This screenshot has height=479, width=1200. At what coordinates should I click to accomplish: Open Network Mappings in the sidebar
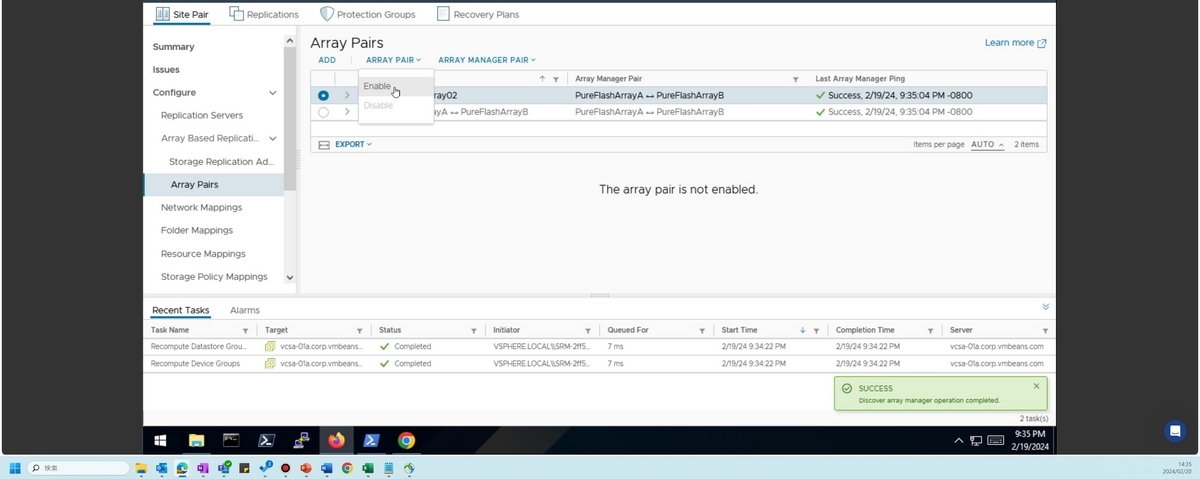click(x=201, y=208)
